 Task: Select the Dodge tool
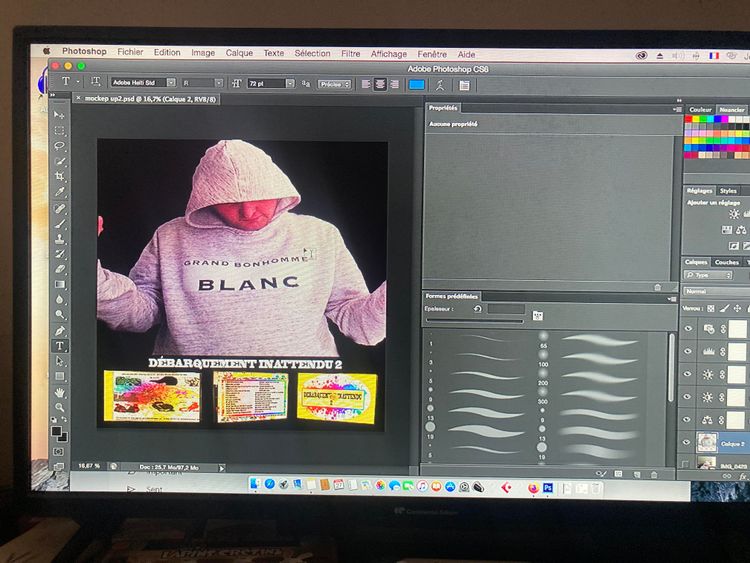pyautogui.click(x=59, y=315)
